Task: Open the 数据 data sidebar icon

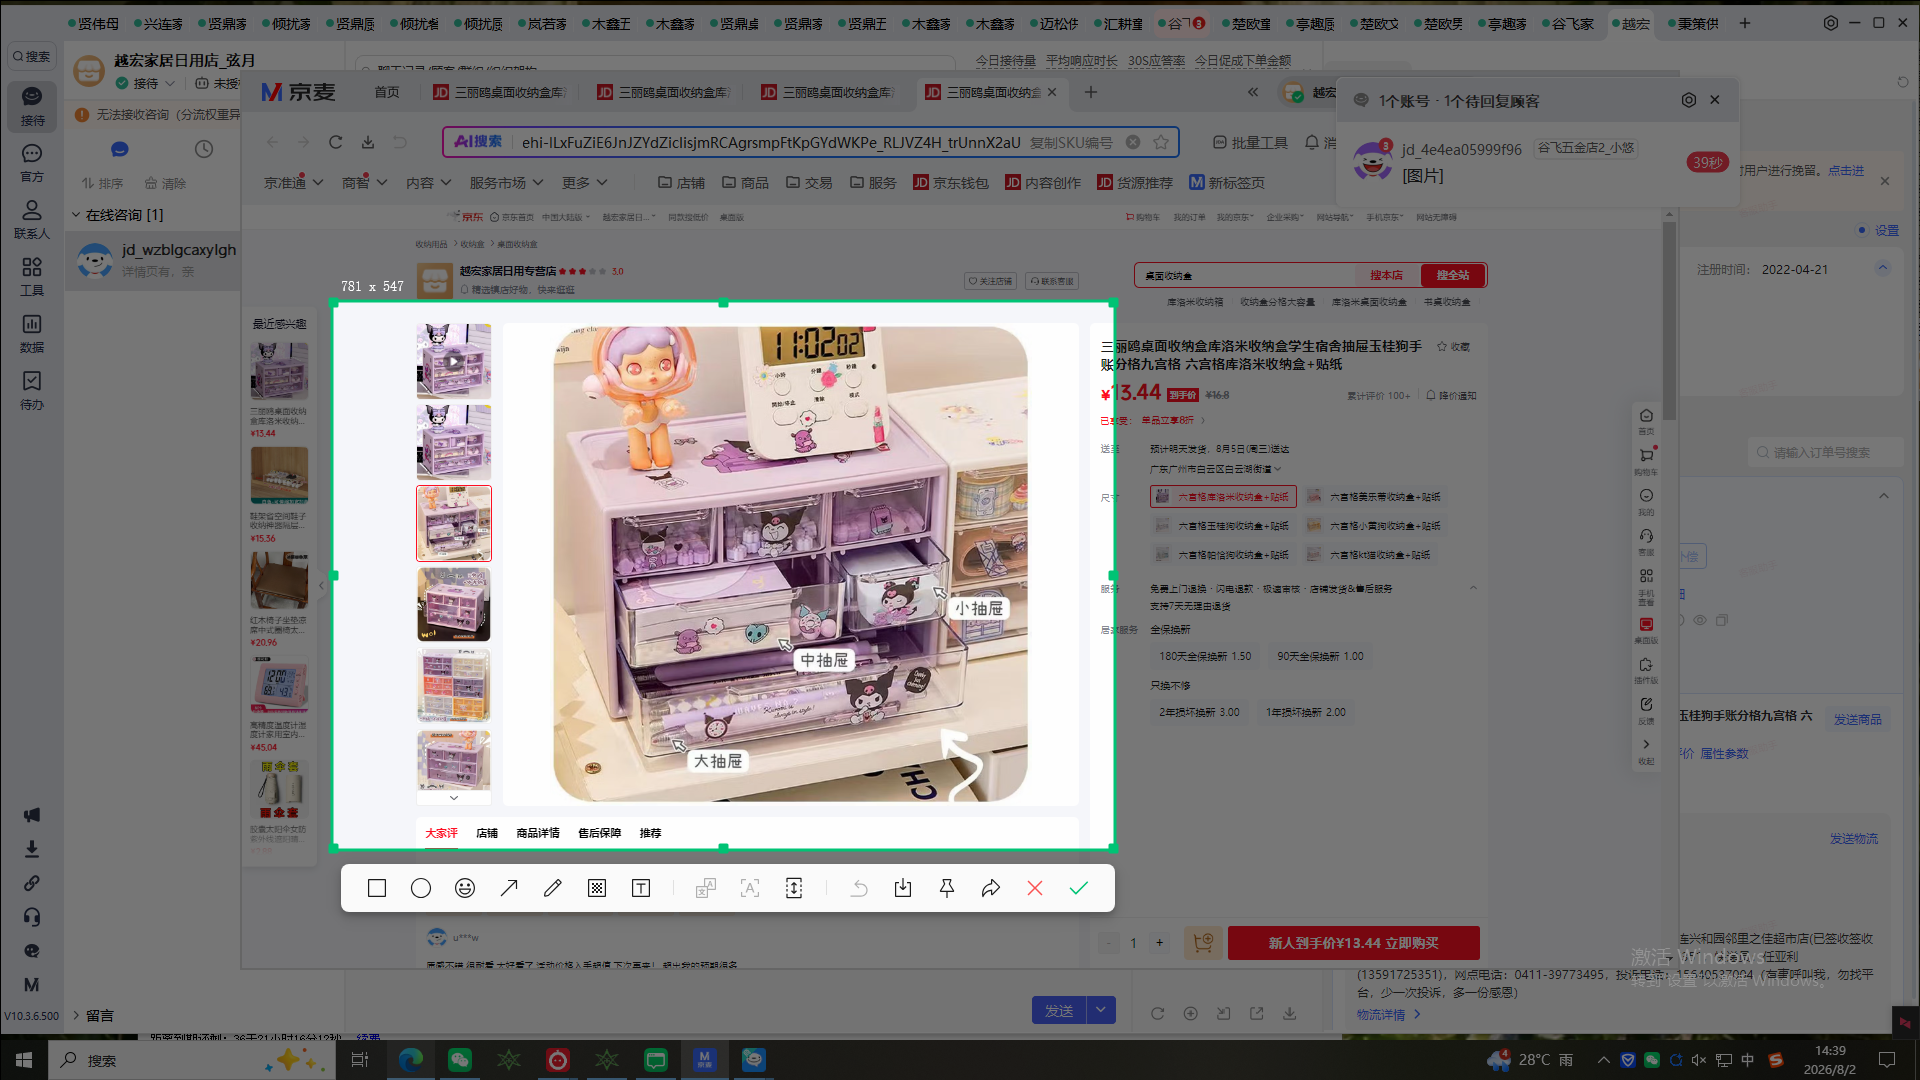Action: 32,334
